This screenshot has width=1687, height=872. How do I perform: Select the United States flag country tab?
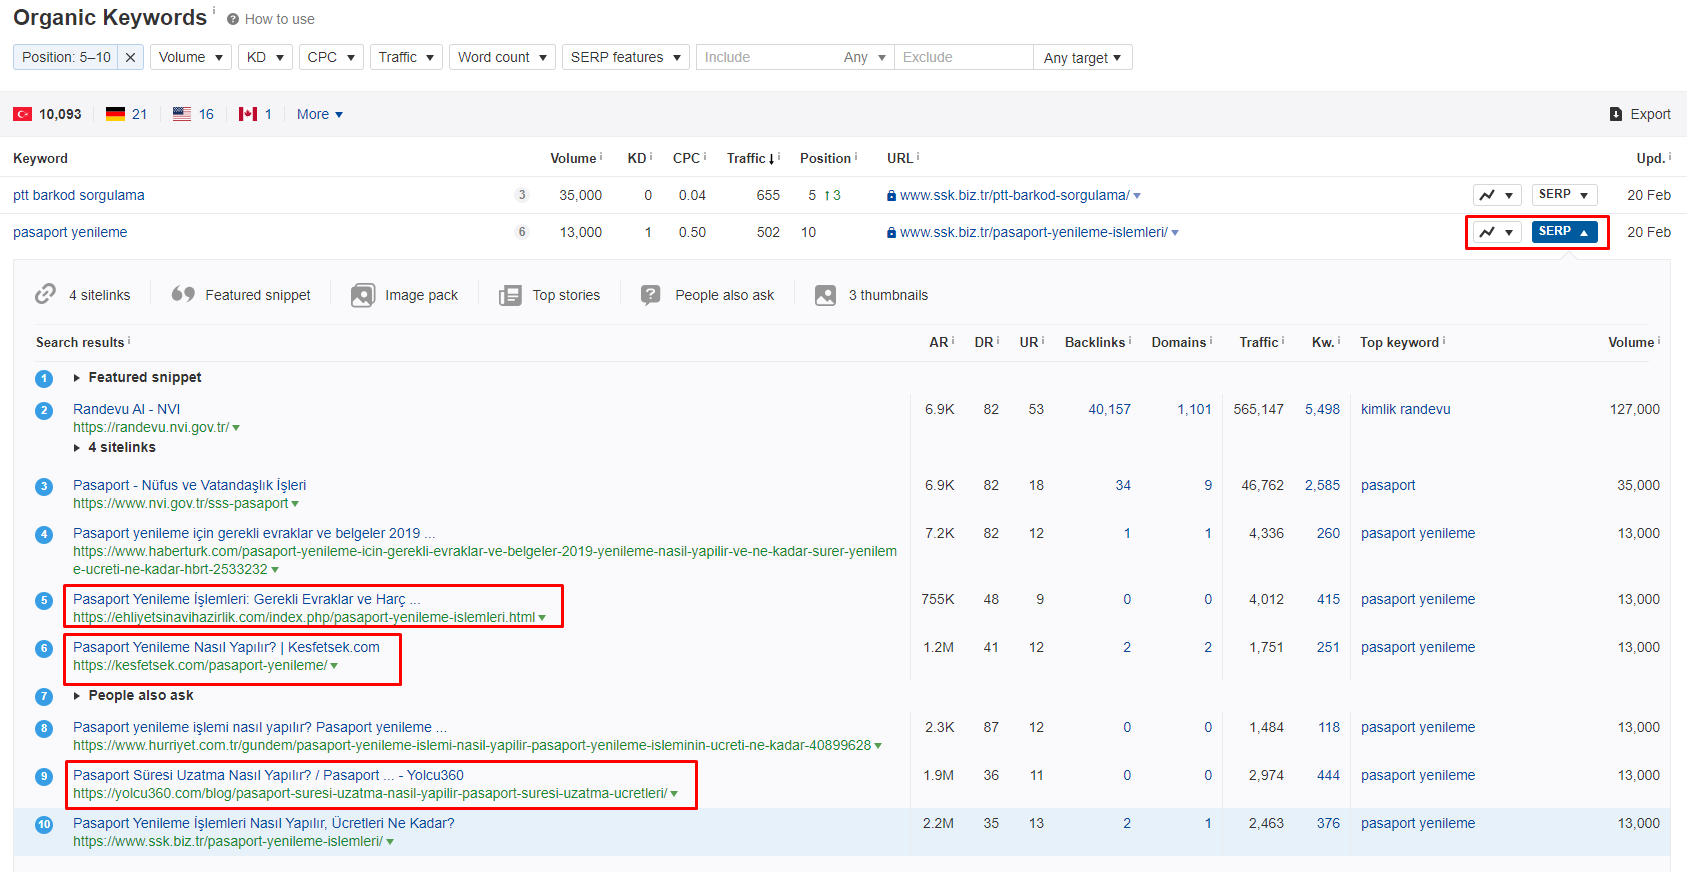pyautogui.click(x=193, y=114)
